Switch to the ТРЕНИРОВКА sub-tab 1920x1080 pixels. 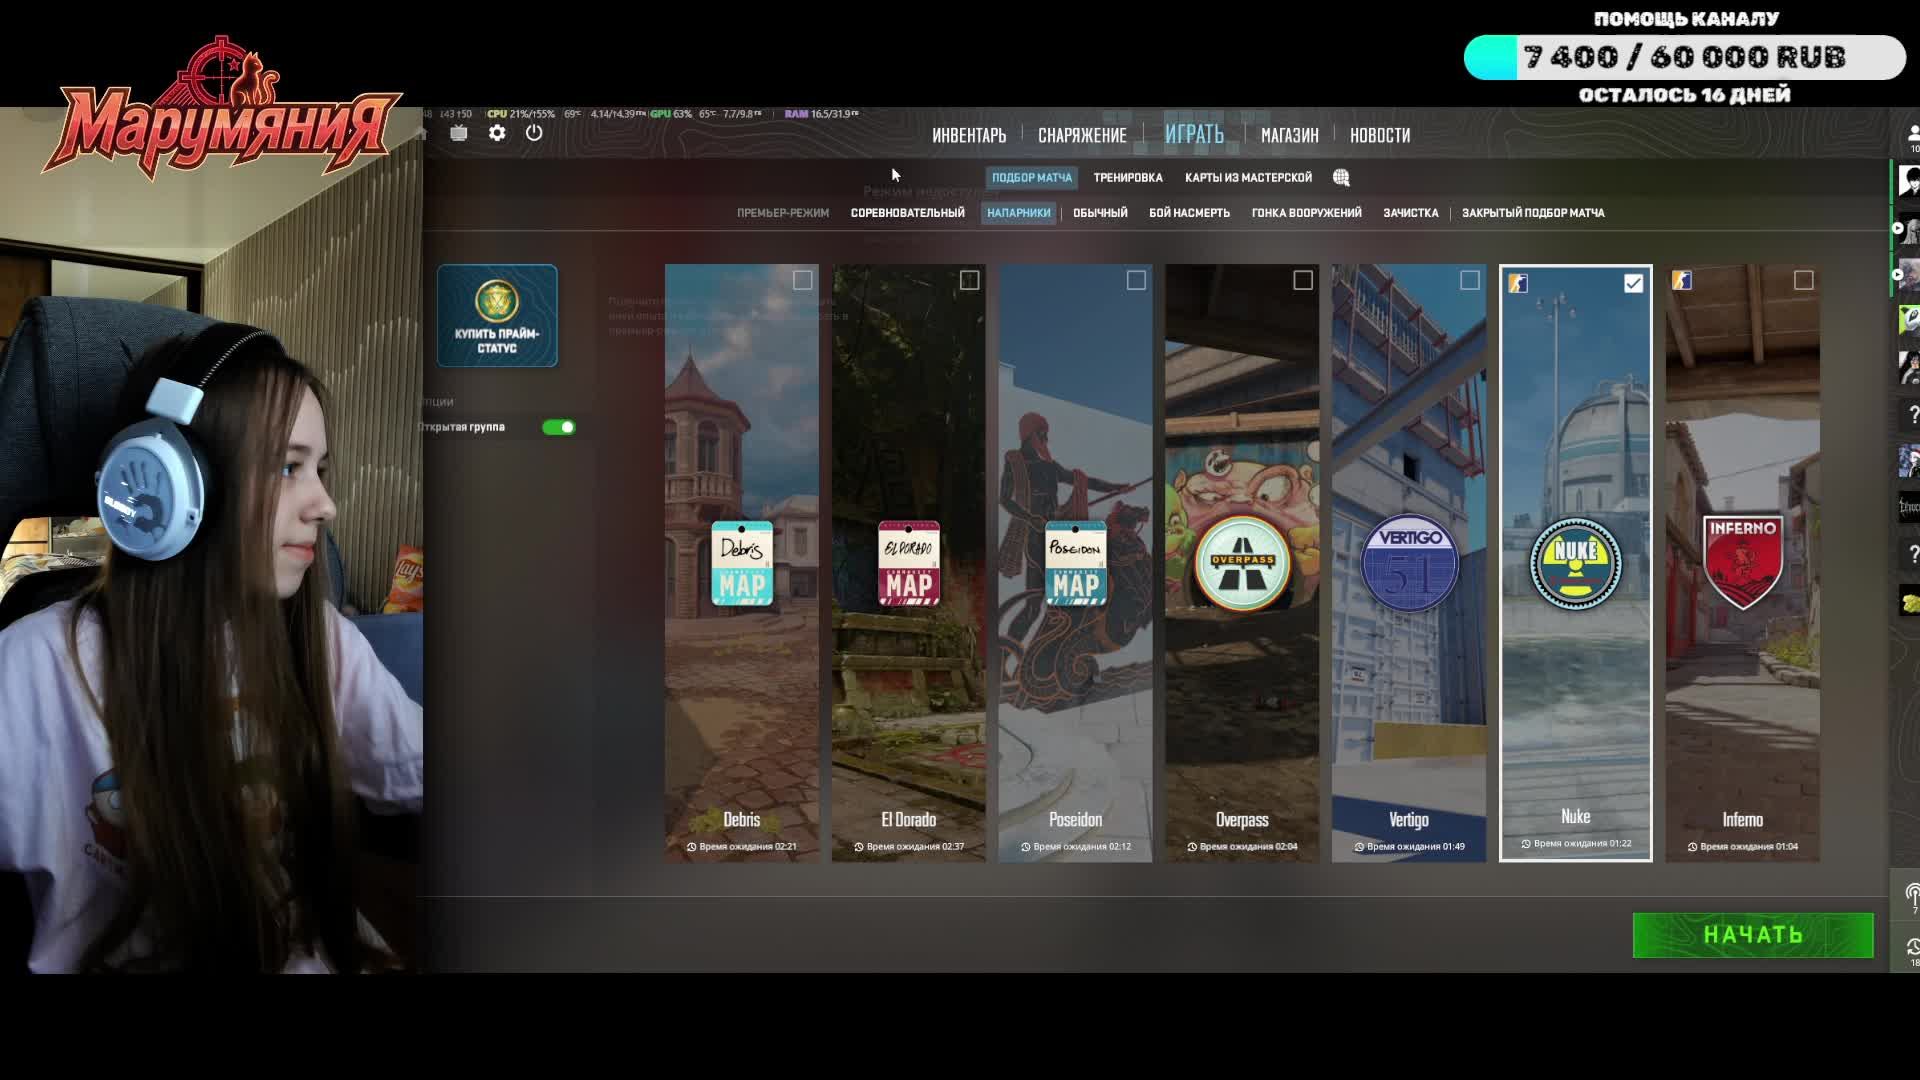coord(1128,177)
